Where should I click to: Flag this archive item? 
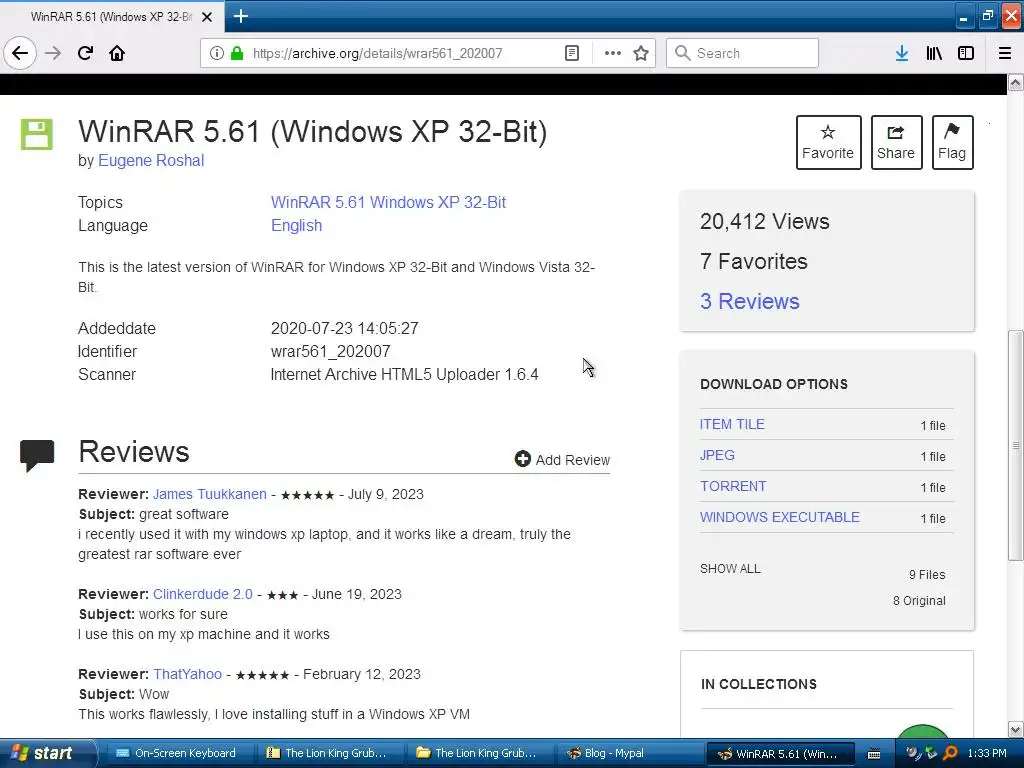[x=952, y=142]
